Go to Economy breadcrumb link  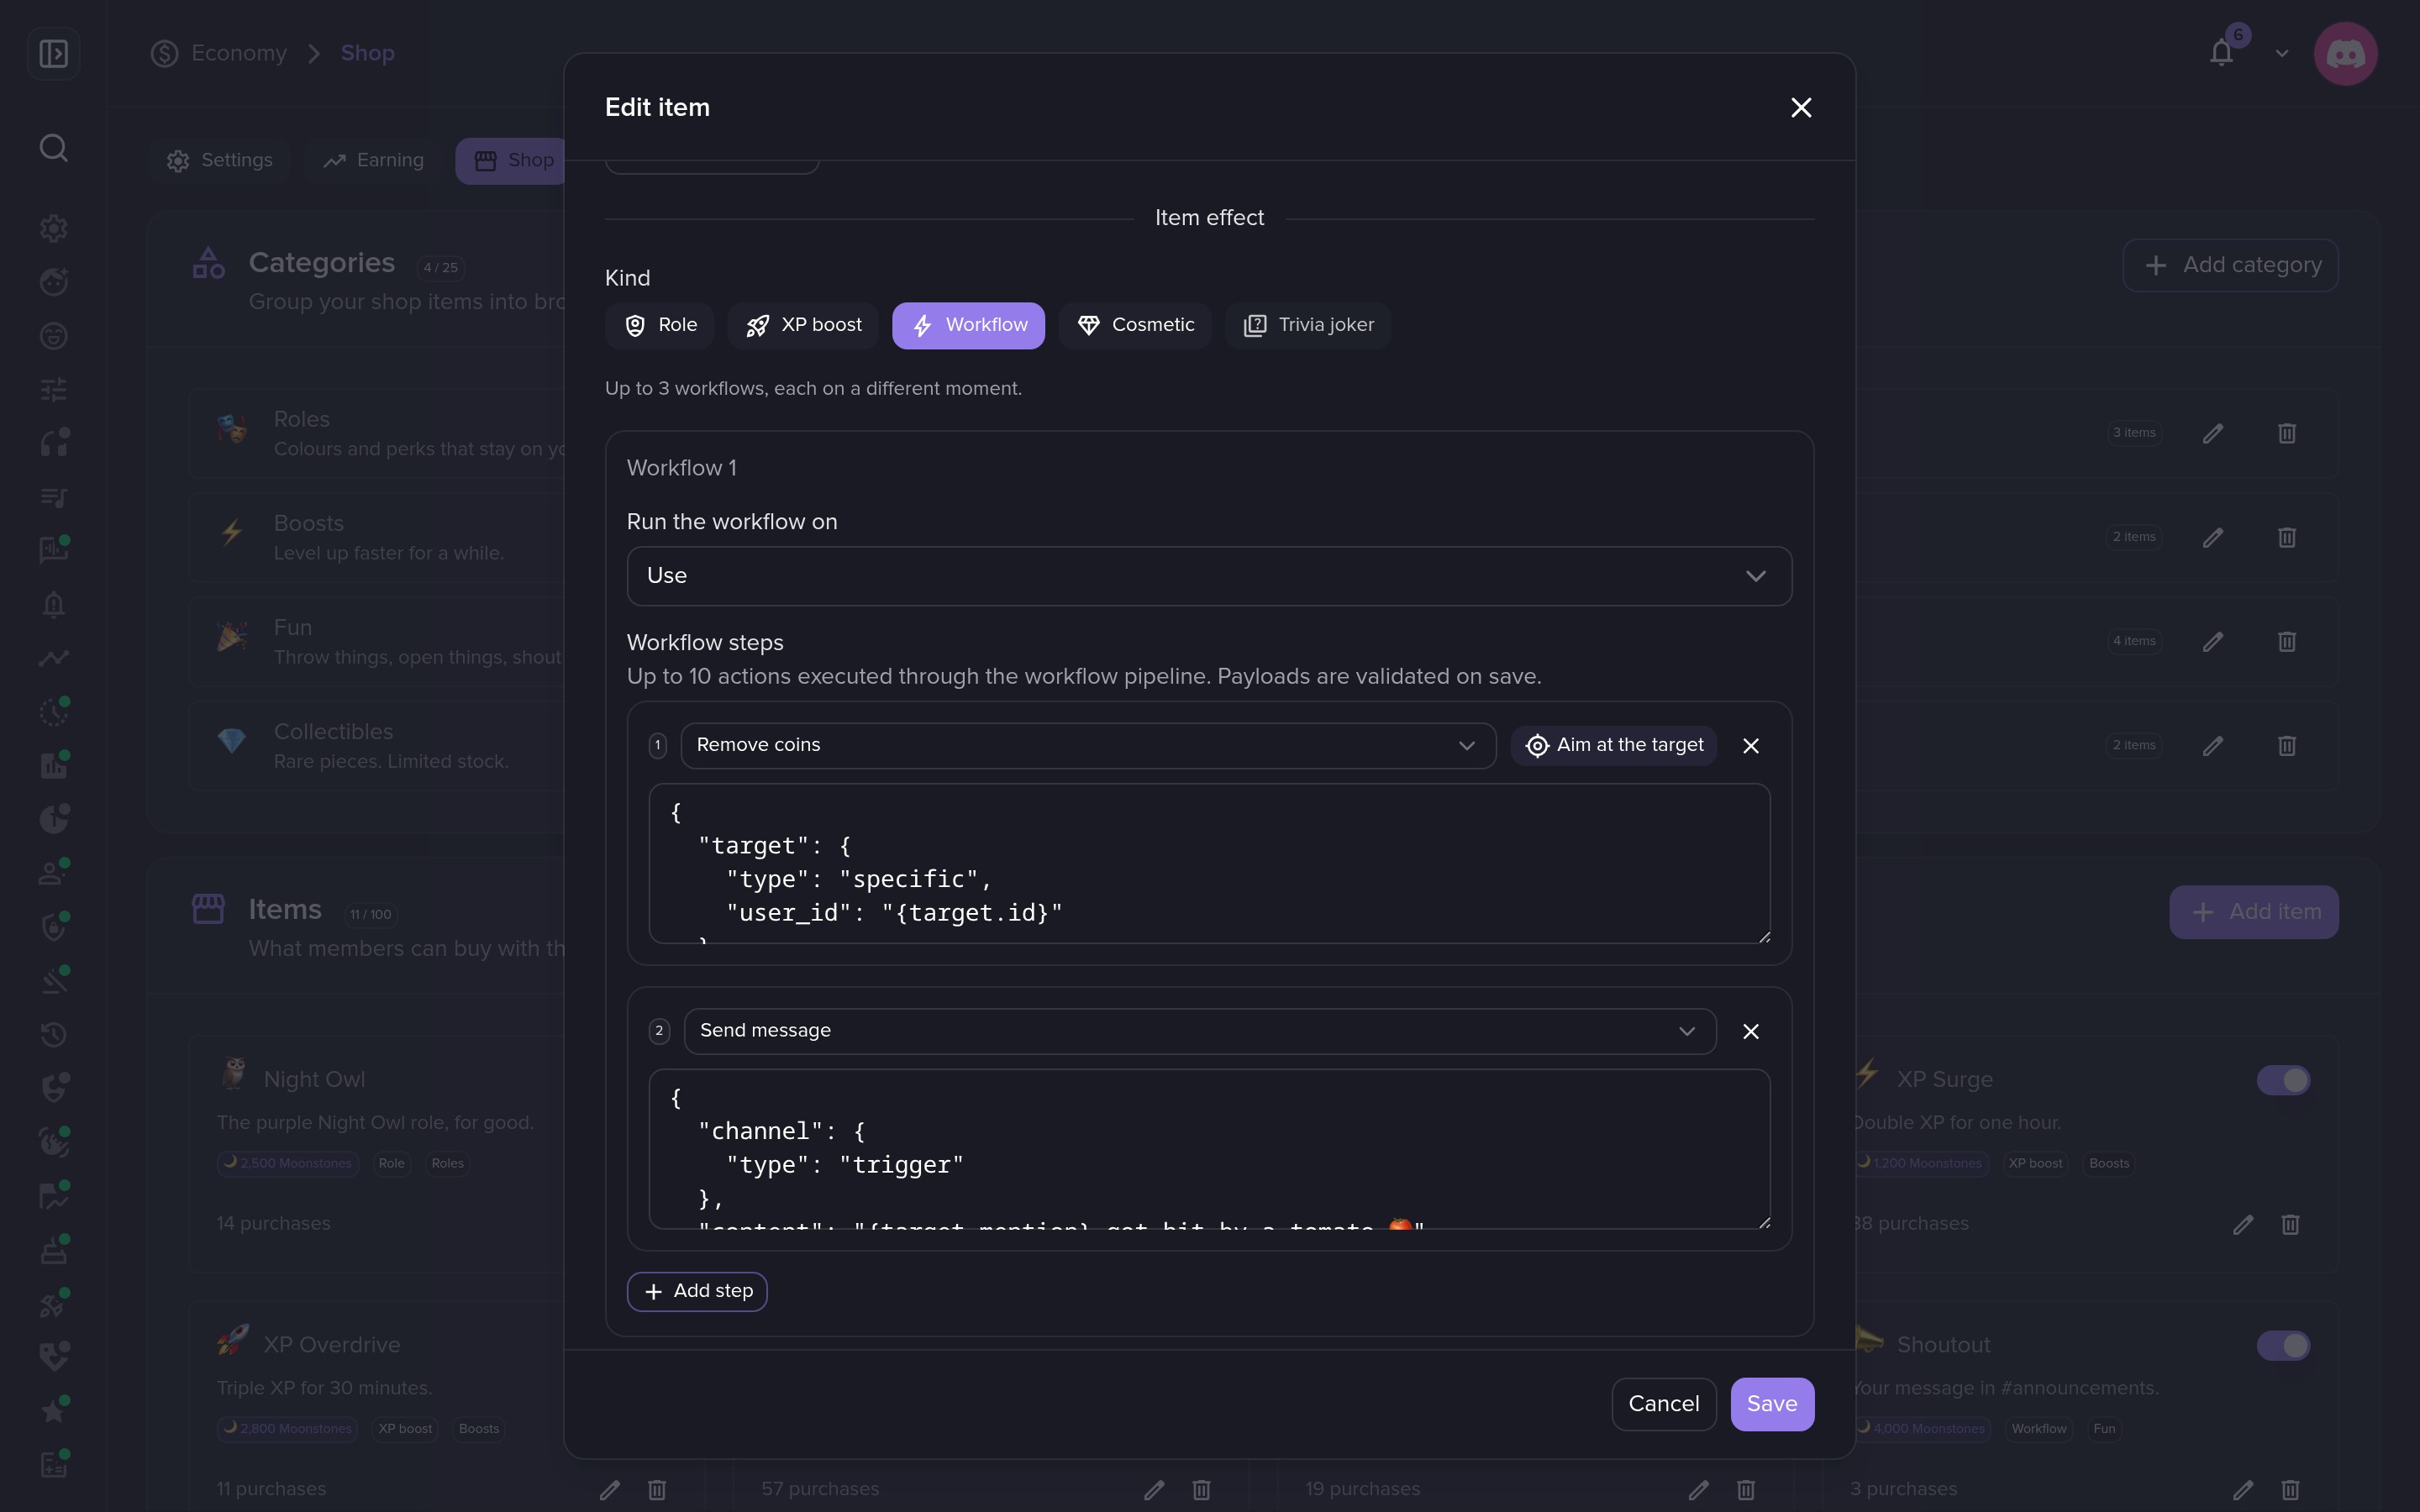click(239, 53)
